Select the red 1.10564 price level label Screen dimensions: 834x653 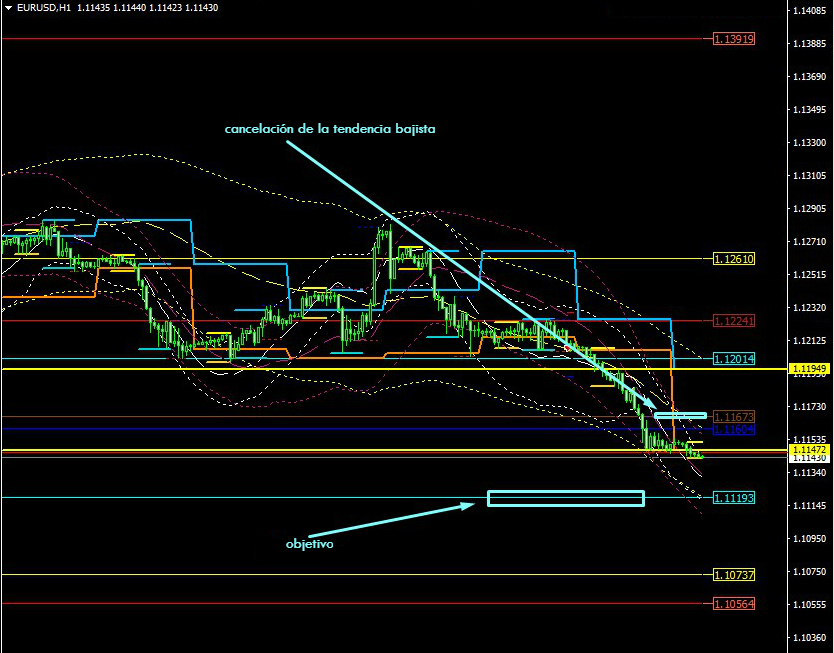[x=733, y=604]
